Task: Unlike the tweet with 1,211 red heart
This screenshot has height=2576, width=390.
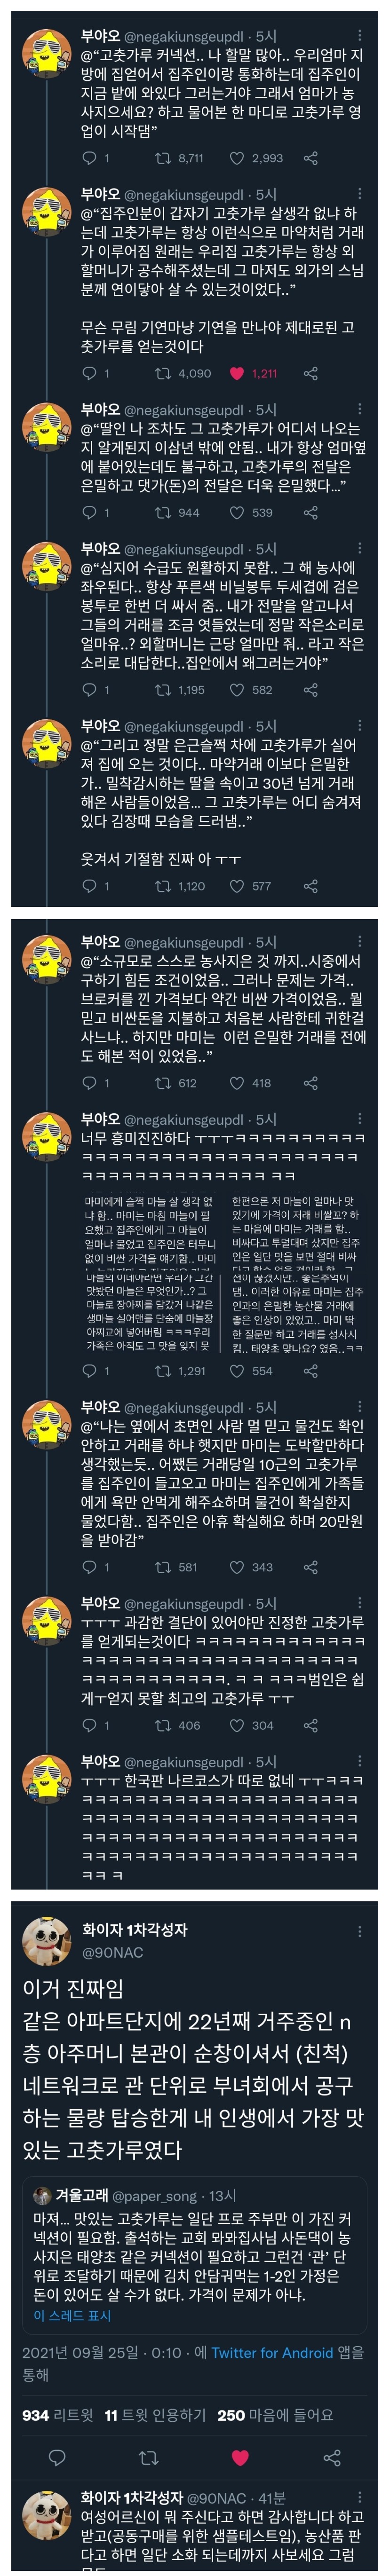Action: point(237,373)
